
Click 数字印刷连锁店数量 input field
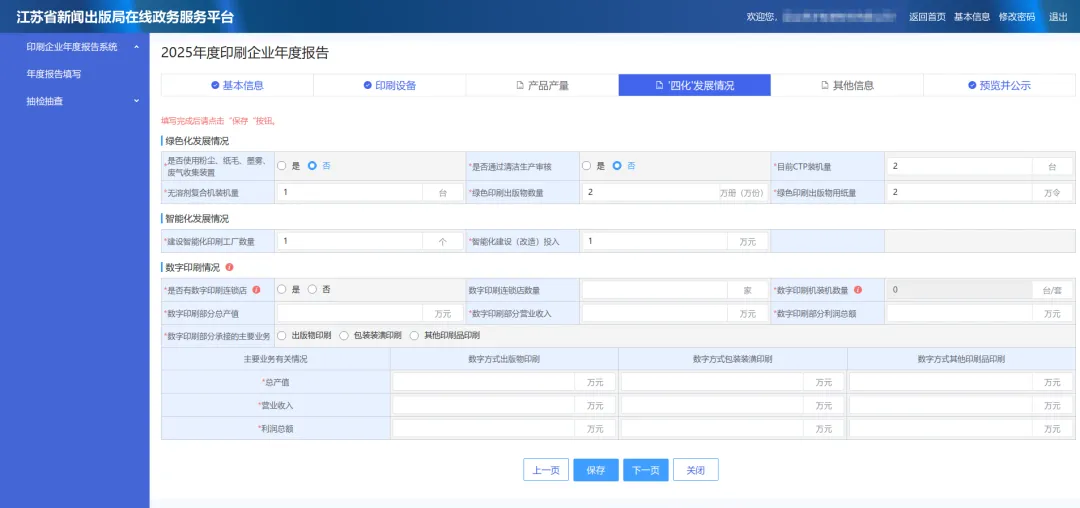pos(655,290)
